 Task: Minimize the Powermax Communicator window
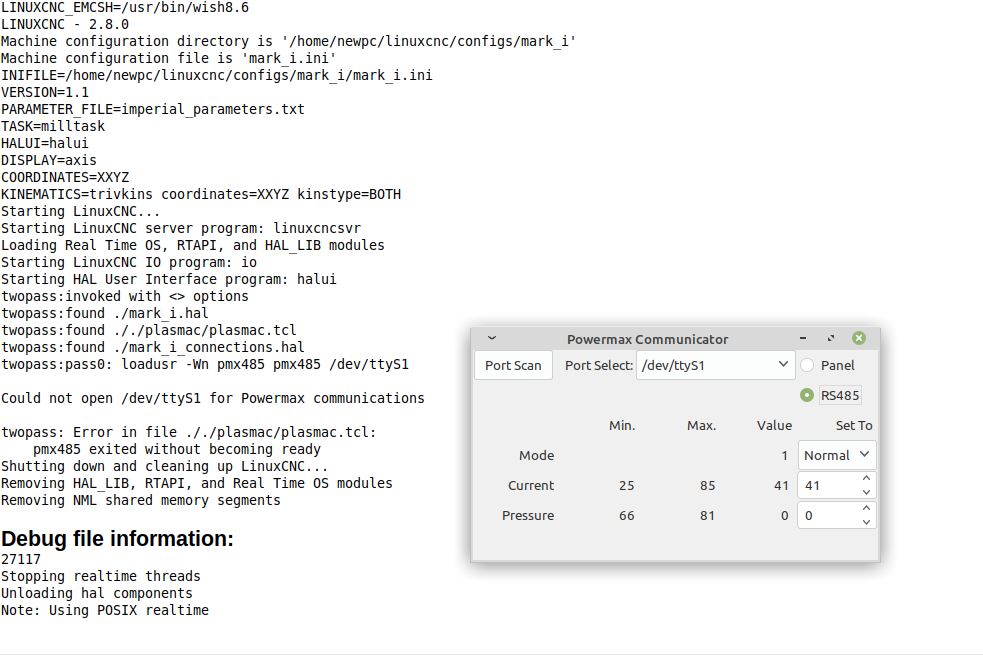(802, 338)
